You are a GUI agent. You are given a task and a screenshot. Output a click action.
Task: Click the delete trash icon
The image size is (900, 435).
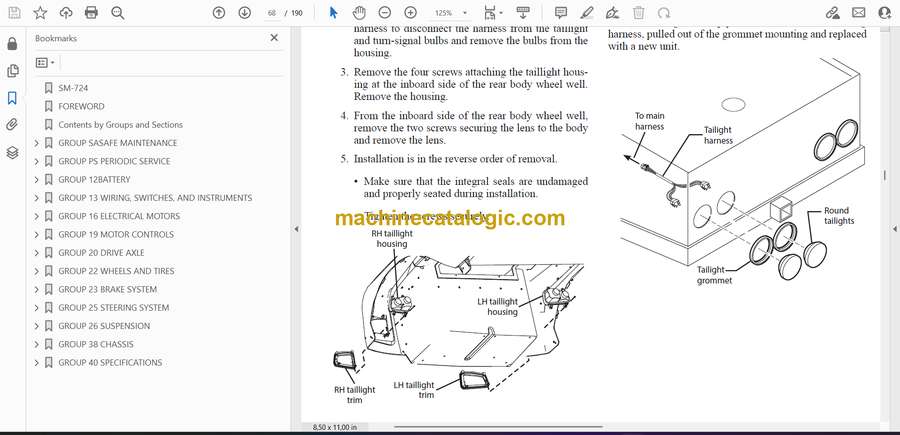638,13
